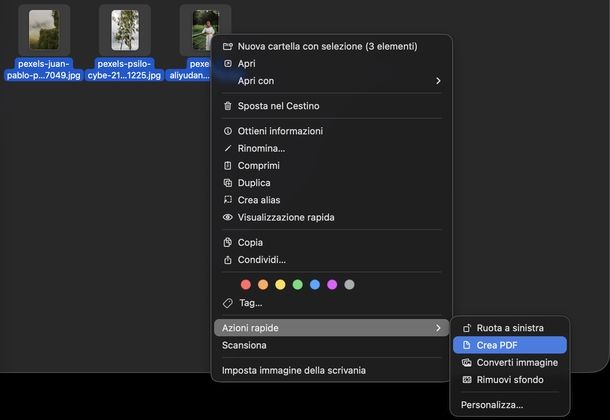
Task: Choose Converti immagine
Action: tap(510, 362)
